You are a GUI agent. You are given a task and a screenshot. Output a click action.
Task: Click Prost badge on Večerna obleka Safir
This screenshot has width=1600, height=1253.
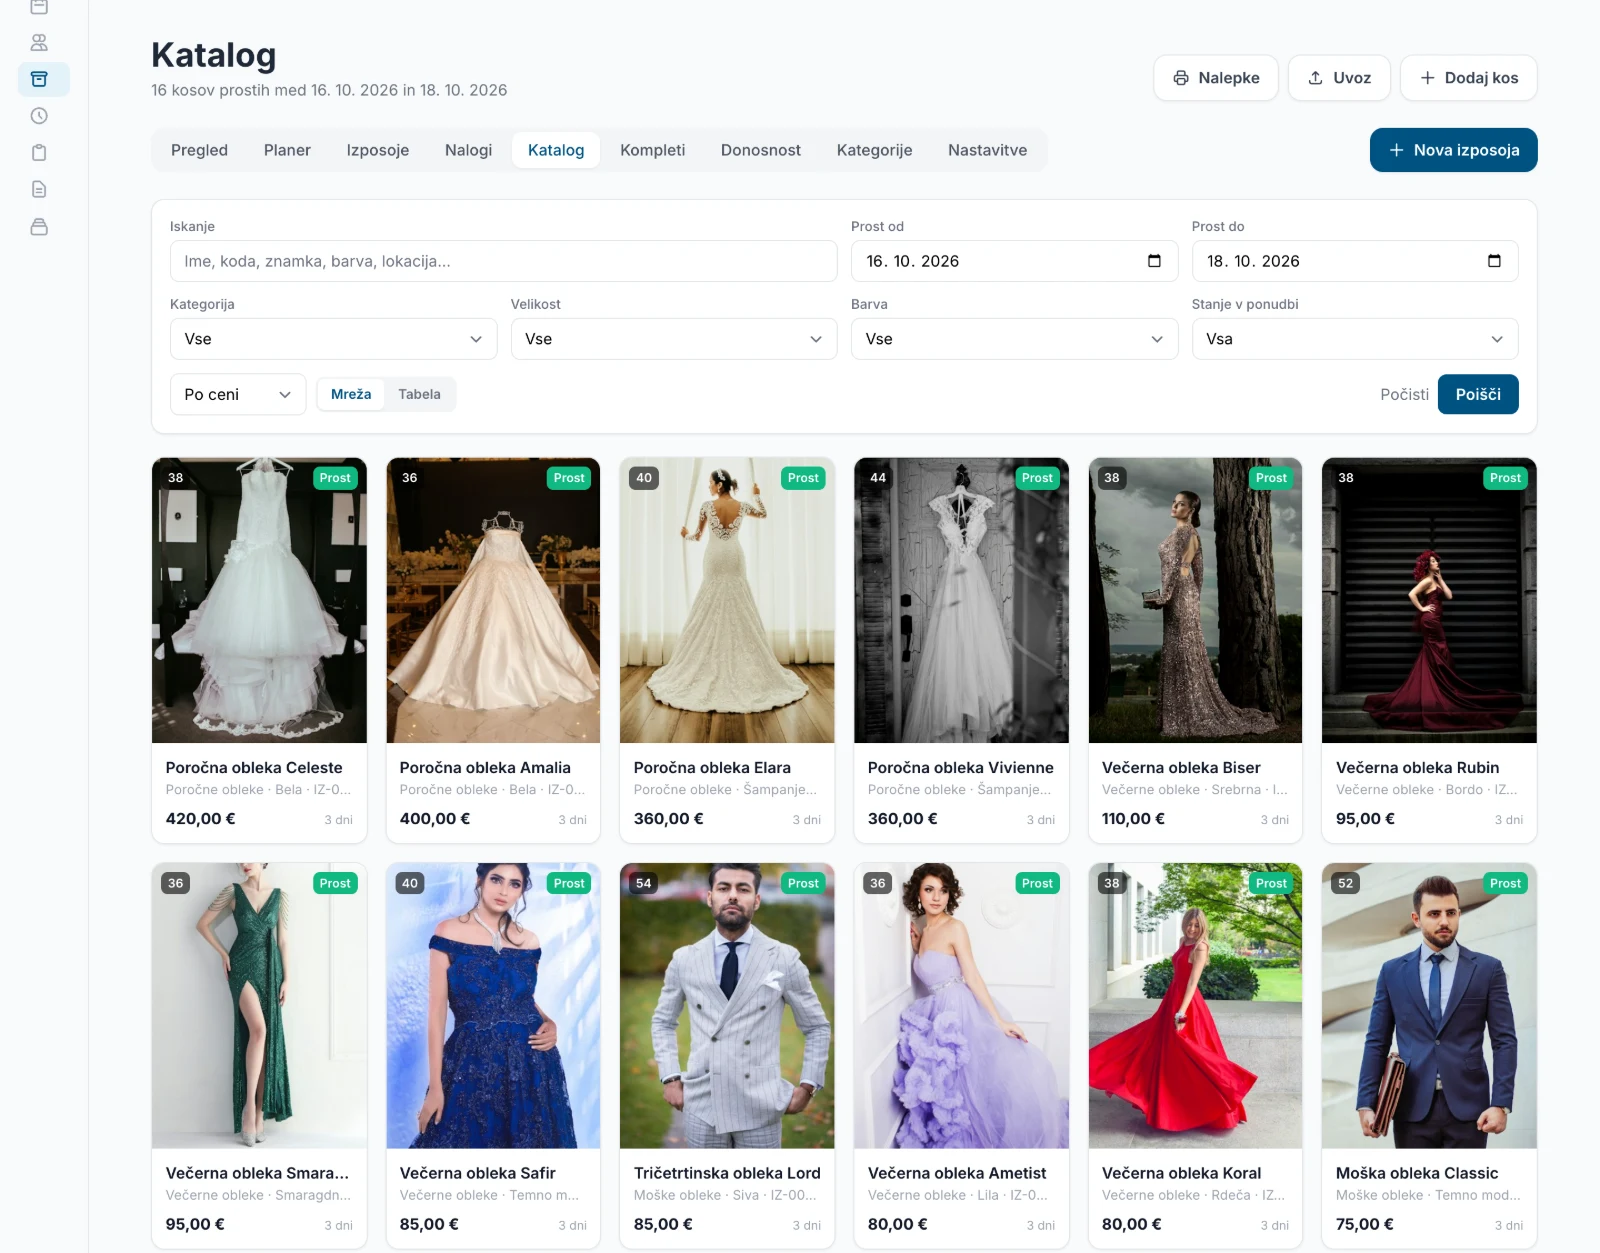569,883
